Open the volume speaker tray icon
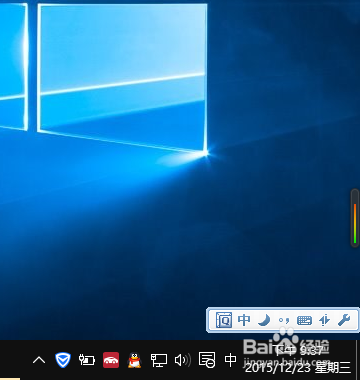 pyautogui.click(x=183, y=360)
